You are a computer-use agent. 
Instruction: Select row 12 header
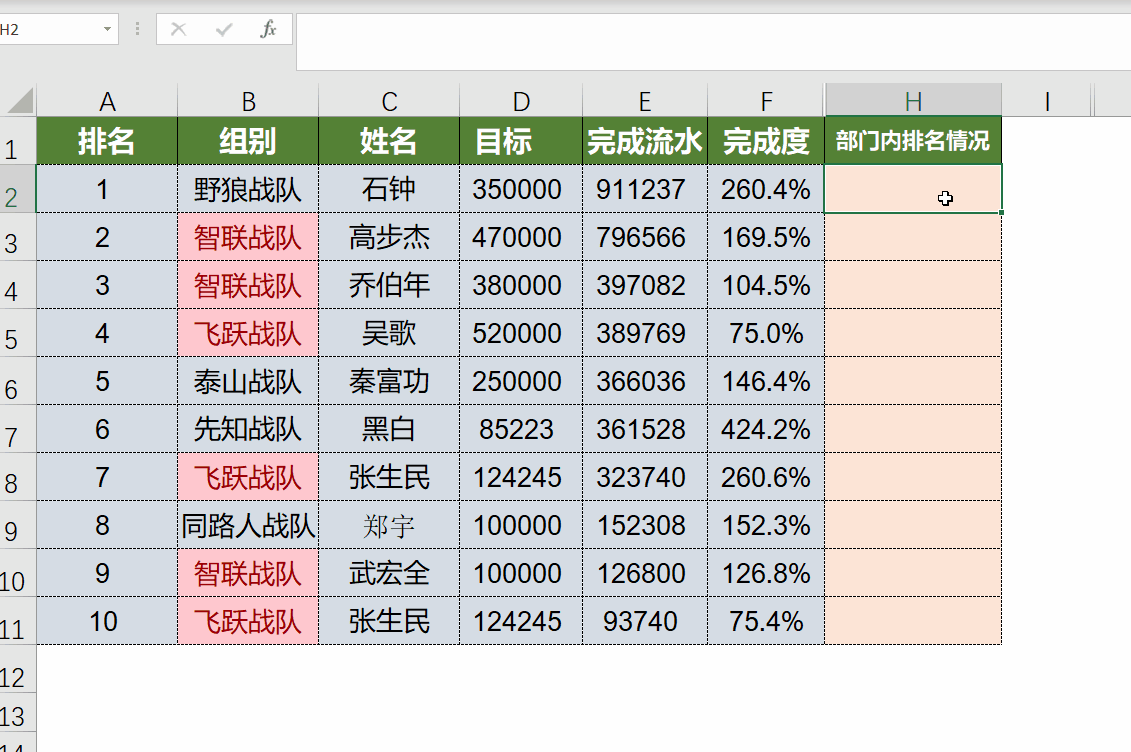18,669
